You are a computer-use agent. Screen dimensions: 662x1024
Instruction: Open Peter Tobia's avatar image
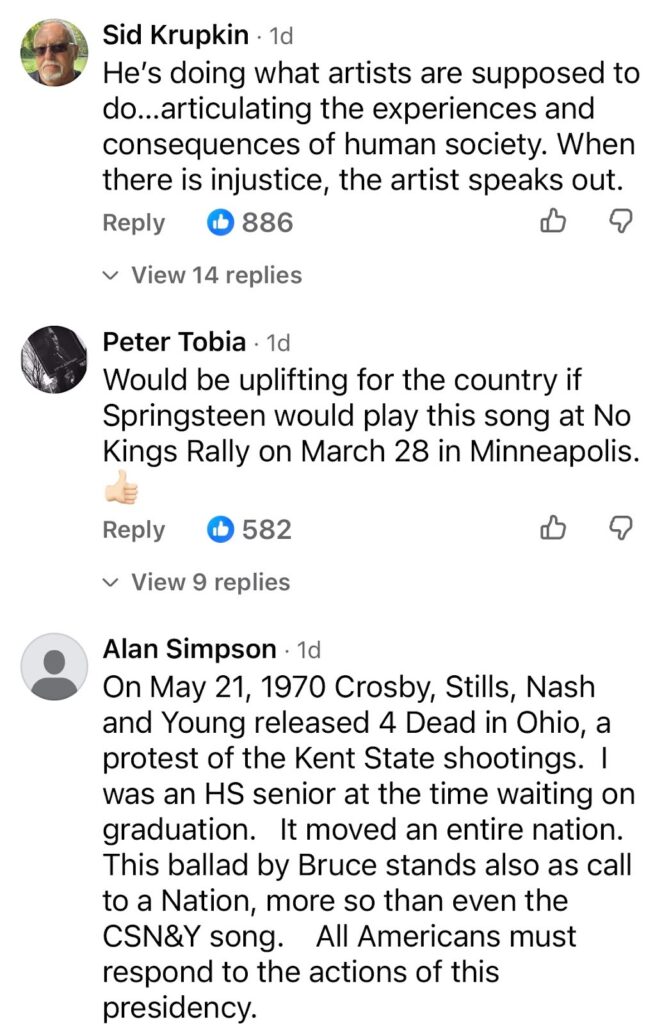(x=54, y=359)
